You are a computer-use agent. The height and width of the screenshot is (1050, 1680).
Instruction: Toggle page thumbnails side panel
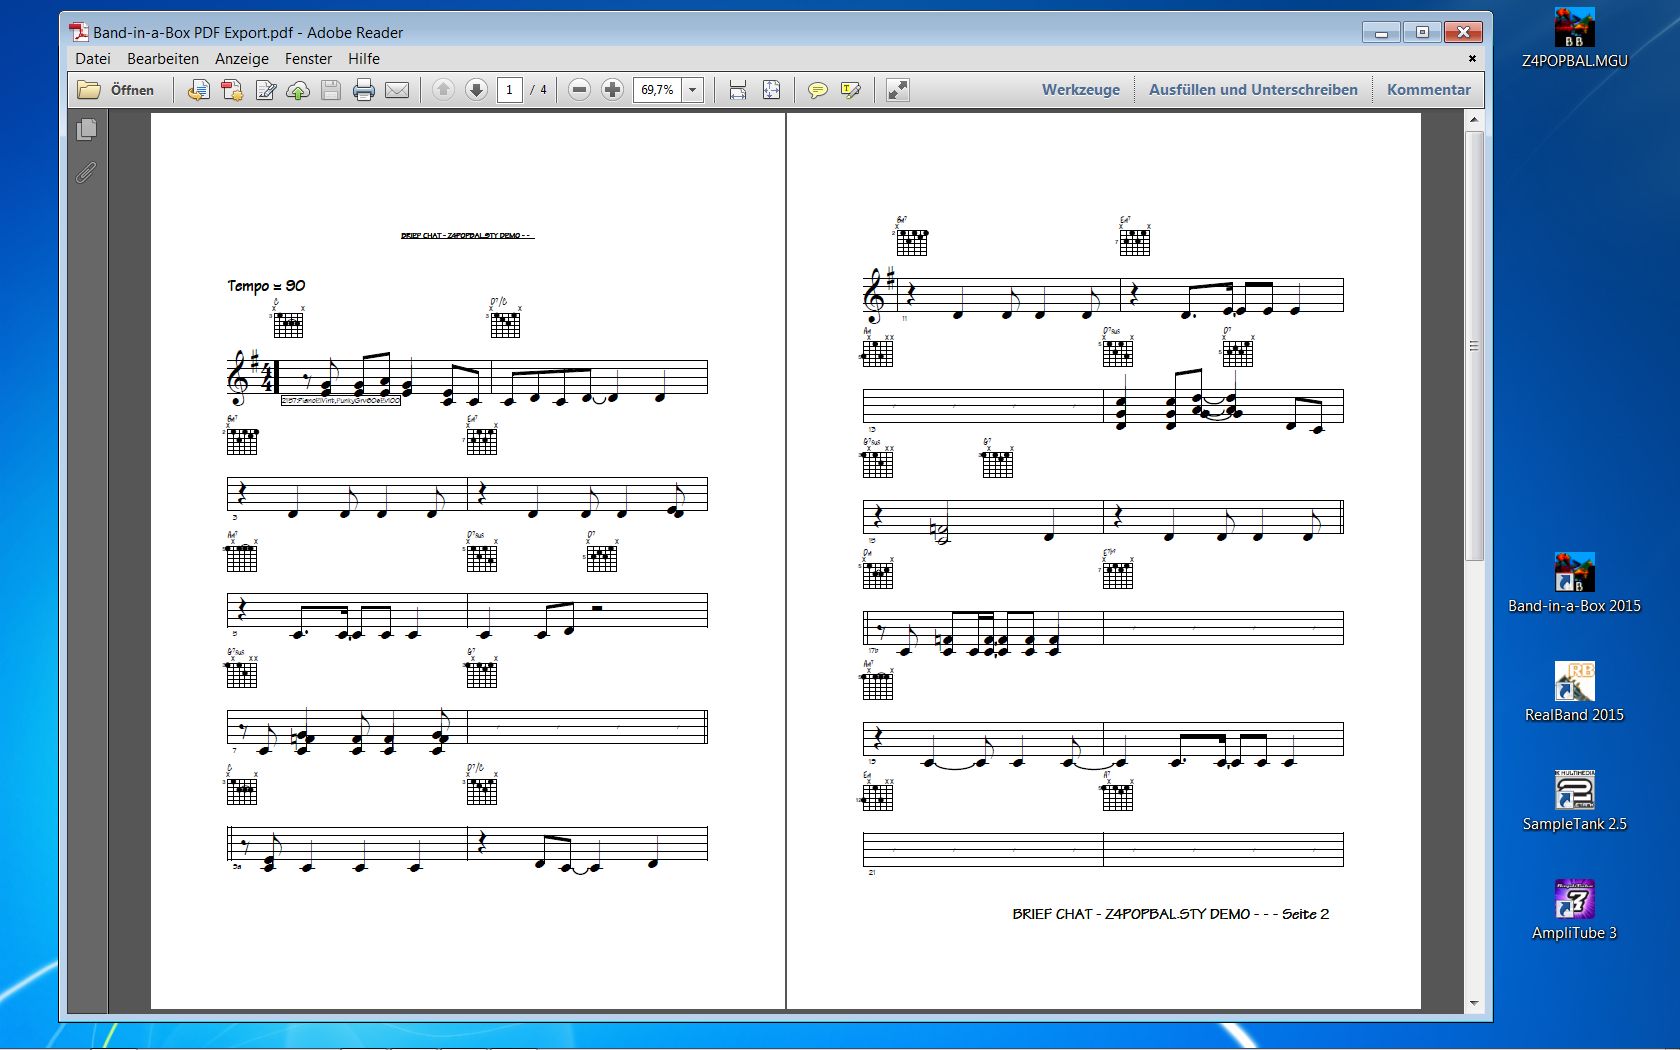pyautogui.click(x=87, y=129)
